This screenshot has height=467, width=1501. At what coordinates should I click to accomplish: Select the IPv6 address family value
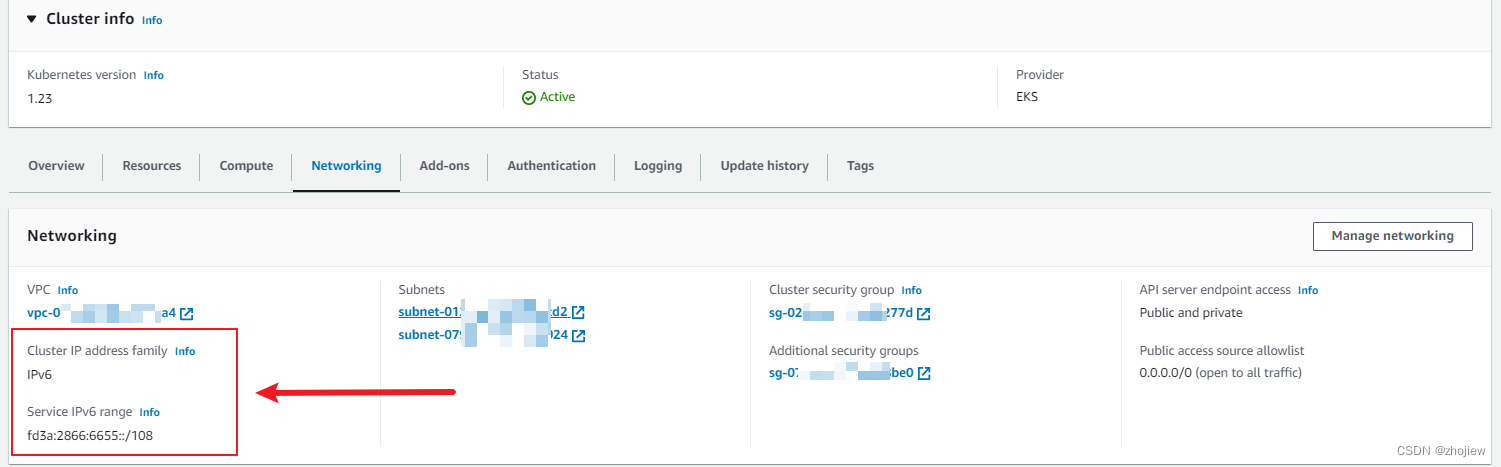(x=40, y=374)
